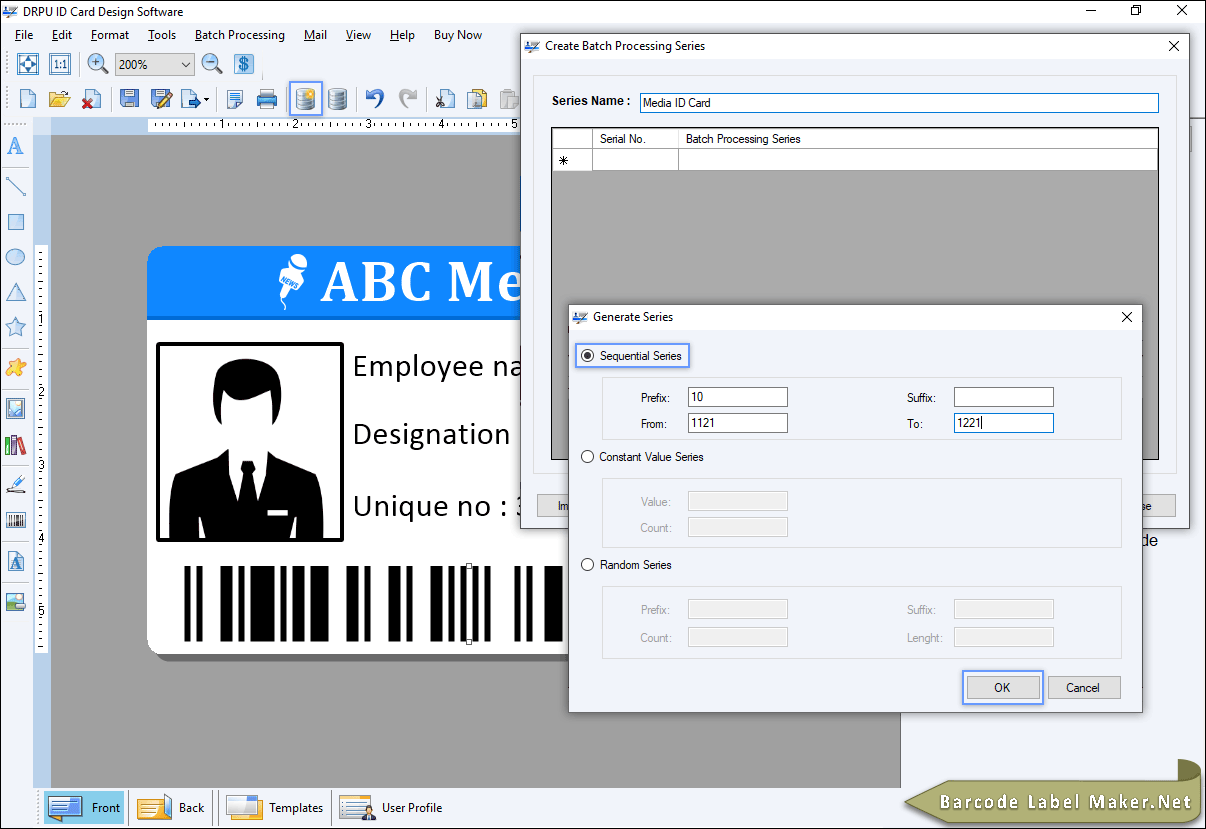
Task: Click the save-as floppy with pencil icon
Action: coord(161,99)
